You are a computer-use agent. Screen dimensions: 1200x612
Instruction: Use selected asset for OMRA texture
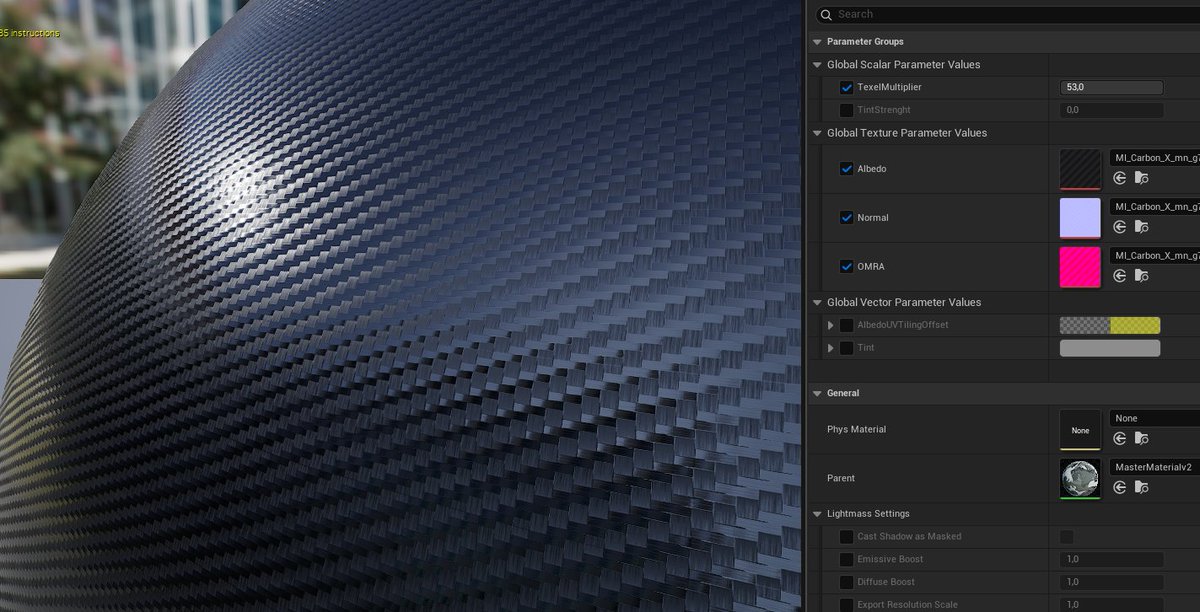pyautogui.click(x=1120, y=276)
